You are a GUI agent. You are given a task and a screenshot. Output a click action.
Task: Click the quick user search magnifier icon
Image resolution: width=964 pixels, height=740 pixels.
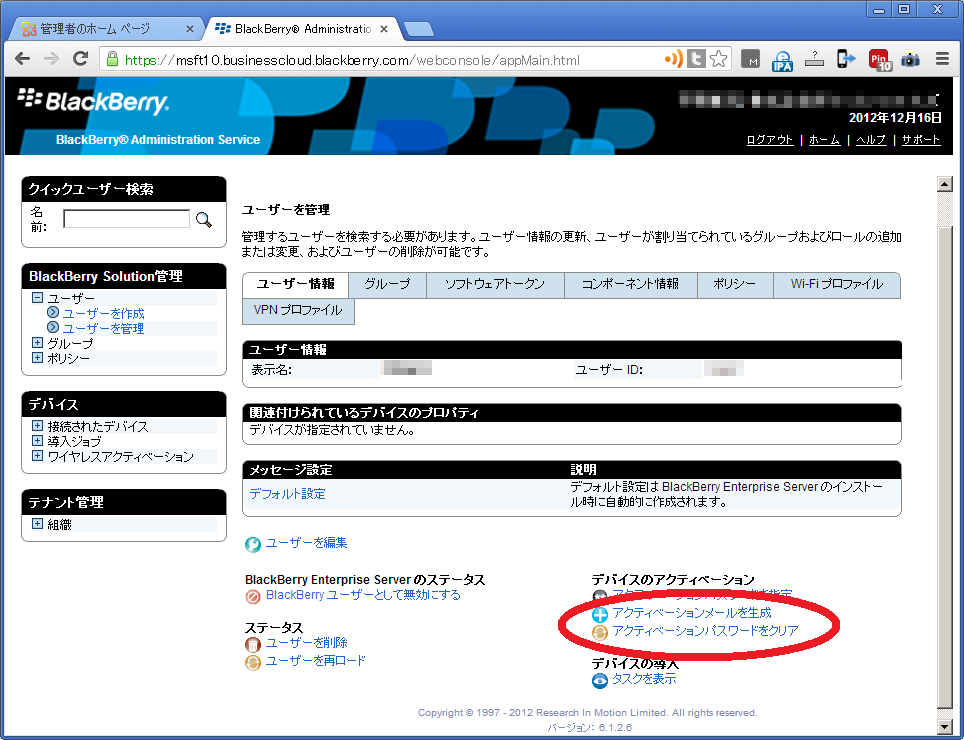coord(203,219)
